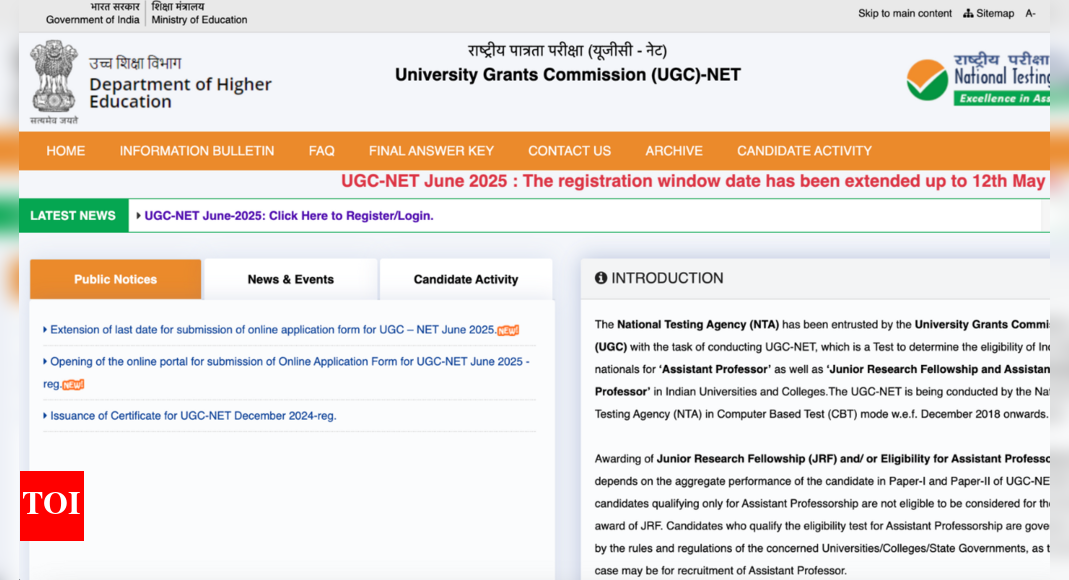
Task: Click the A- font size decrease control
Action: click(x=1030, y=13)
